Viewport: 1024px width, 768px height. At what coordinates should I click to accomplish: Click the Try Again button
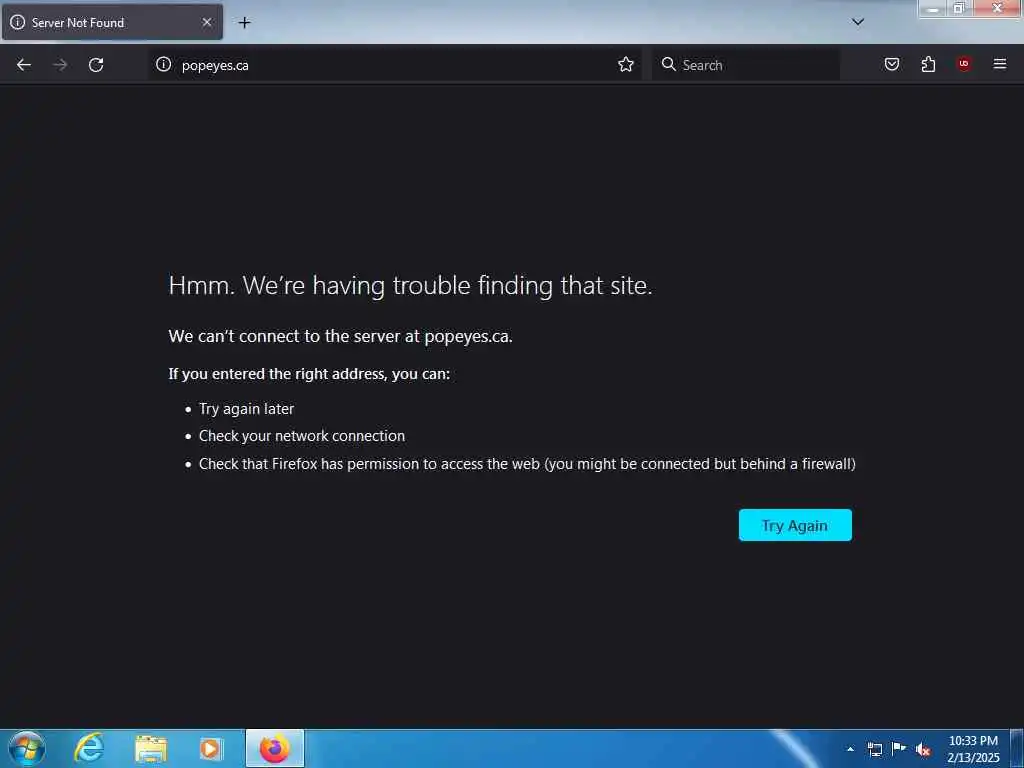795,525
